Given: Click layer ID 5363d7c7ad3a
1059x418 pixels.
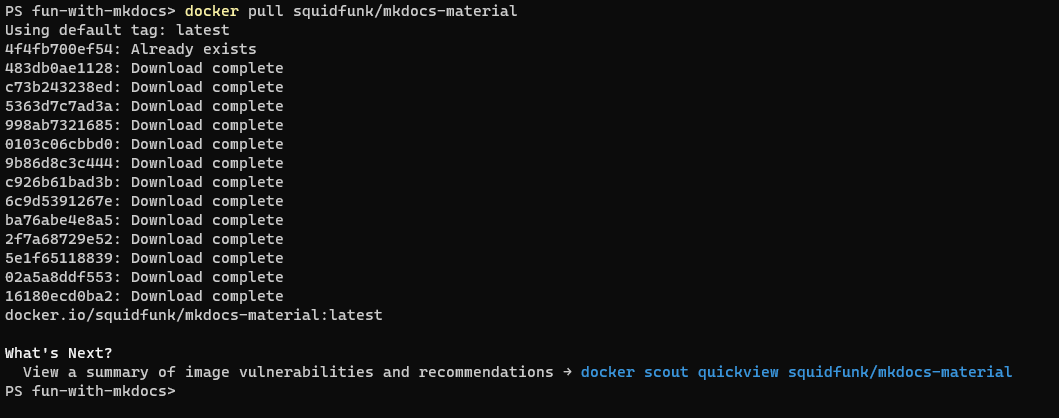Looking at the screenshot, I should (x=62, y=106).
